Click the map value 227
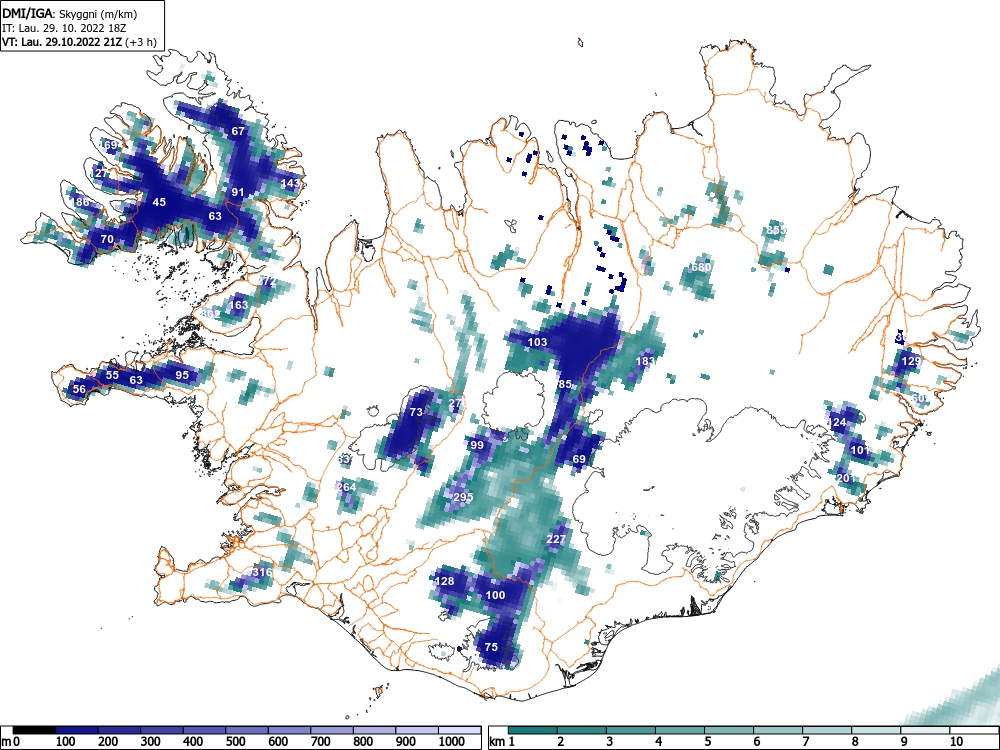Screen dimensions: 1000x750 point(556,539)
